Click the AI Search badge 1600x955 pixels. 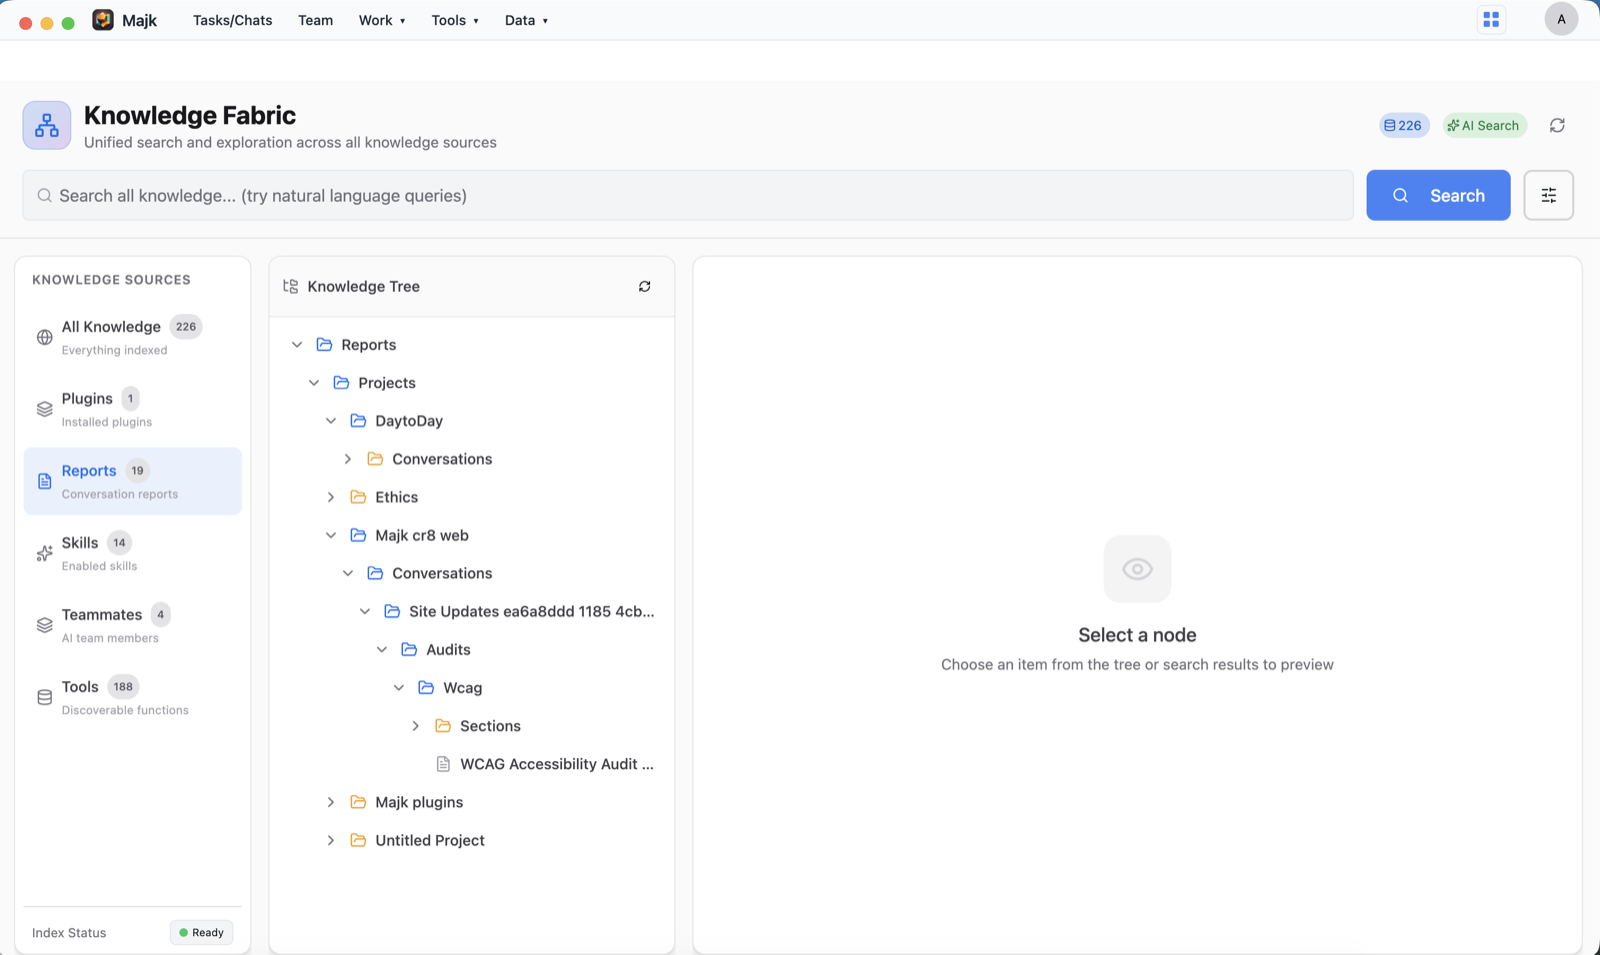pos(1484,125)
